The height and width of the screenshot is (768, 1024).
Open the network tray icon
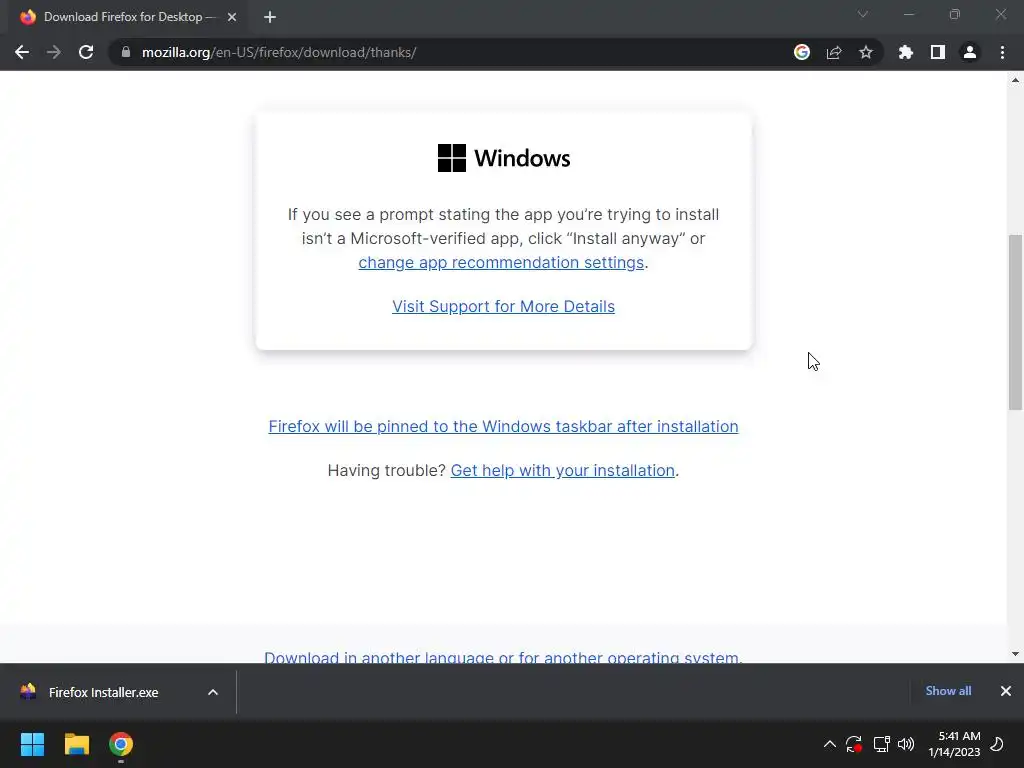(x=882, y=744)
